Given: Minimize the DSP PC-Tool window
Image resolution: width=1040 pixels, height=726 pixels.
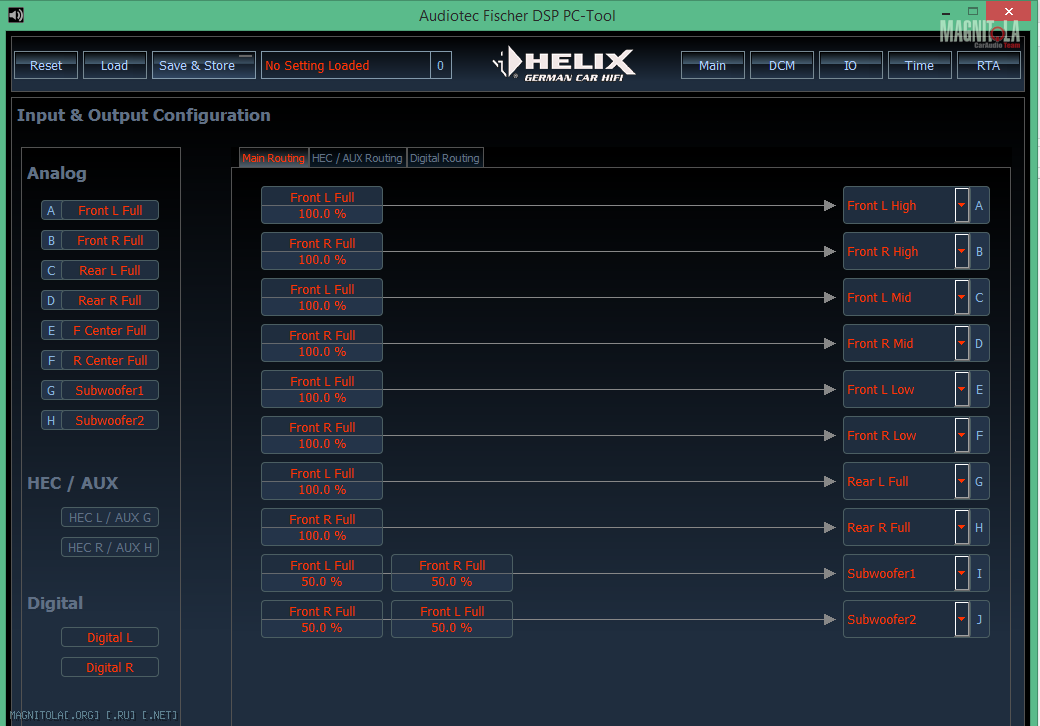Looking at the screenshot, I should coord(946,13).
